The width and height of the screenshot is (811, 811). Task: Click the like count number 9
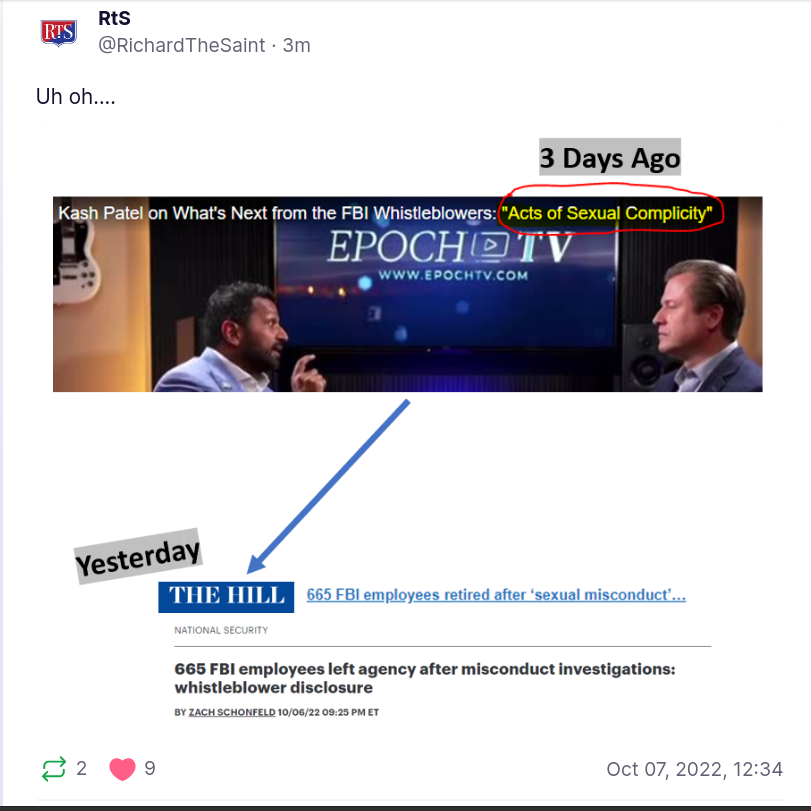pyautogui.click(x=150, y=769)
